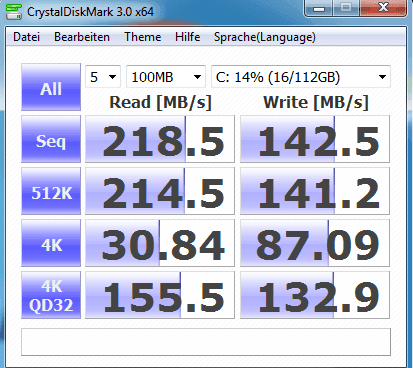Select the Seq read result 218.5
The height and width of the screenshot is (368, 413).
160,139
